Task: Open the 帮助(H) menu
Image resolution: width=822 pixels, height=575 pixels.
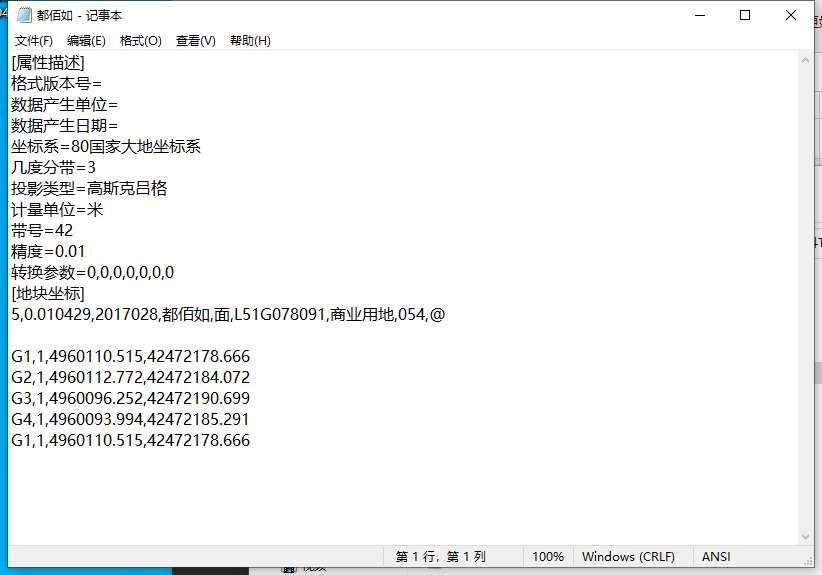Action: pyautogui.click(x=250, y=41)
